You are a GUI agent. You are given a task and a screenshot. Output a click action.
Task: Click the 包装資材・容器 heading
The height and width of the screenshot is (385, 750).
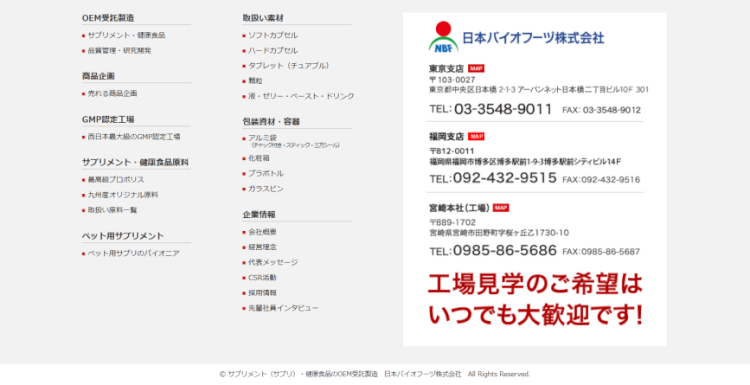tap(271, 122)
